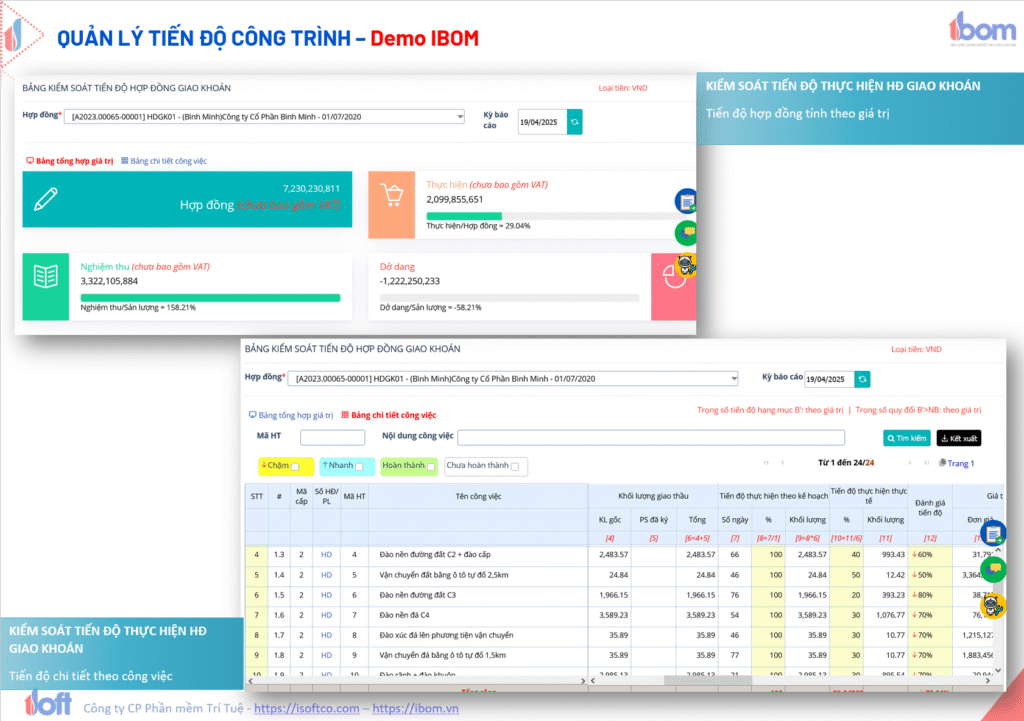Click blue note floating icon in lower table
The image size is (1024, 721).
pyautogui.click(x=993, y=533)
